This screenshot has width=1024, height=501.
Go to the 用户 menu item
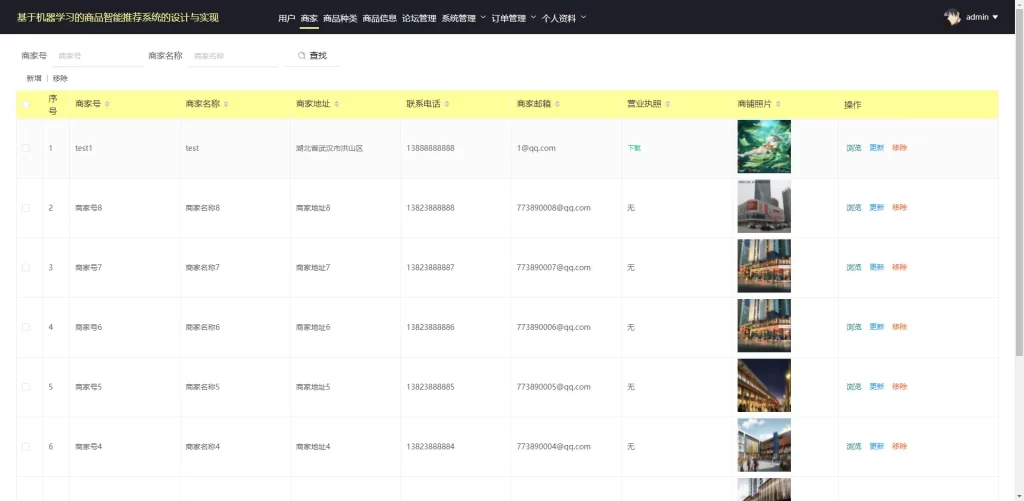pos(286,18)
